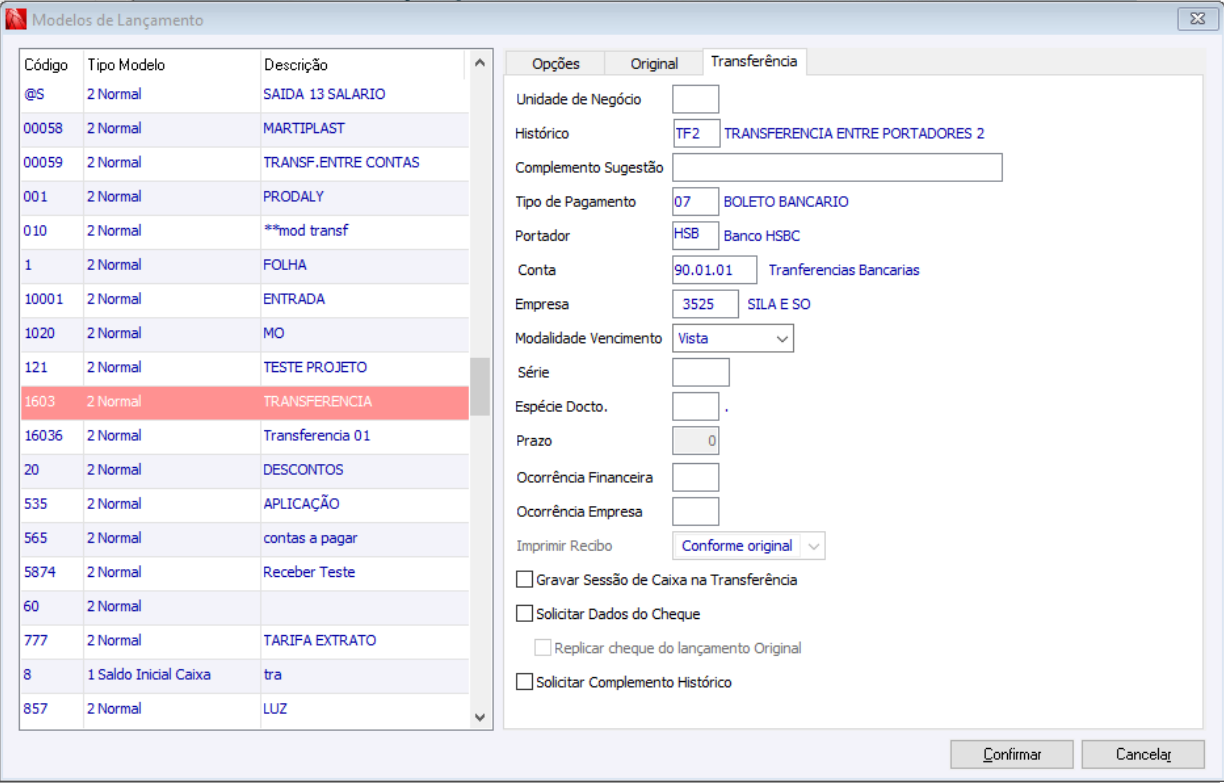The height and width of the screenshot is (783, 1224).
Task: Select the ENTRADA row
Action: point(245,299)
